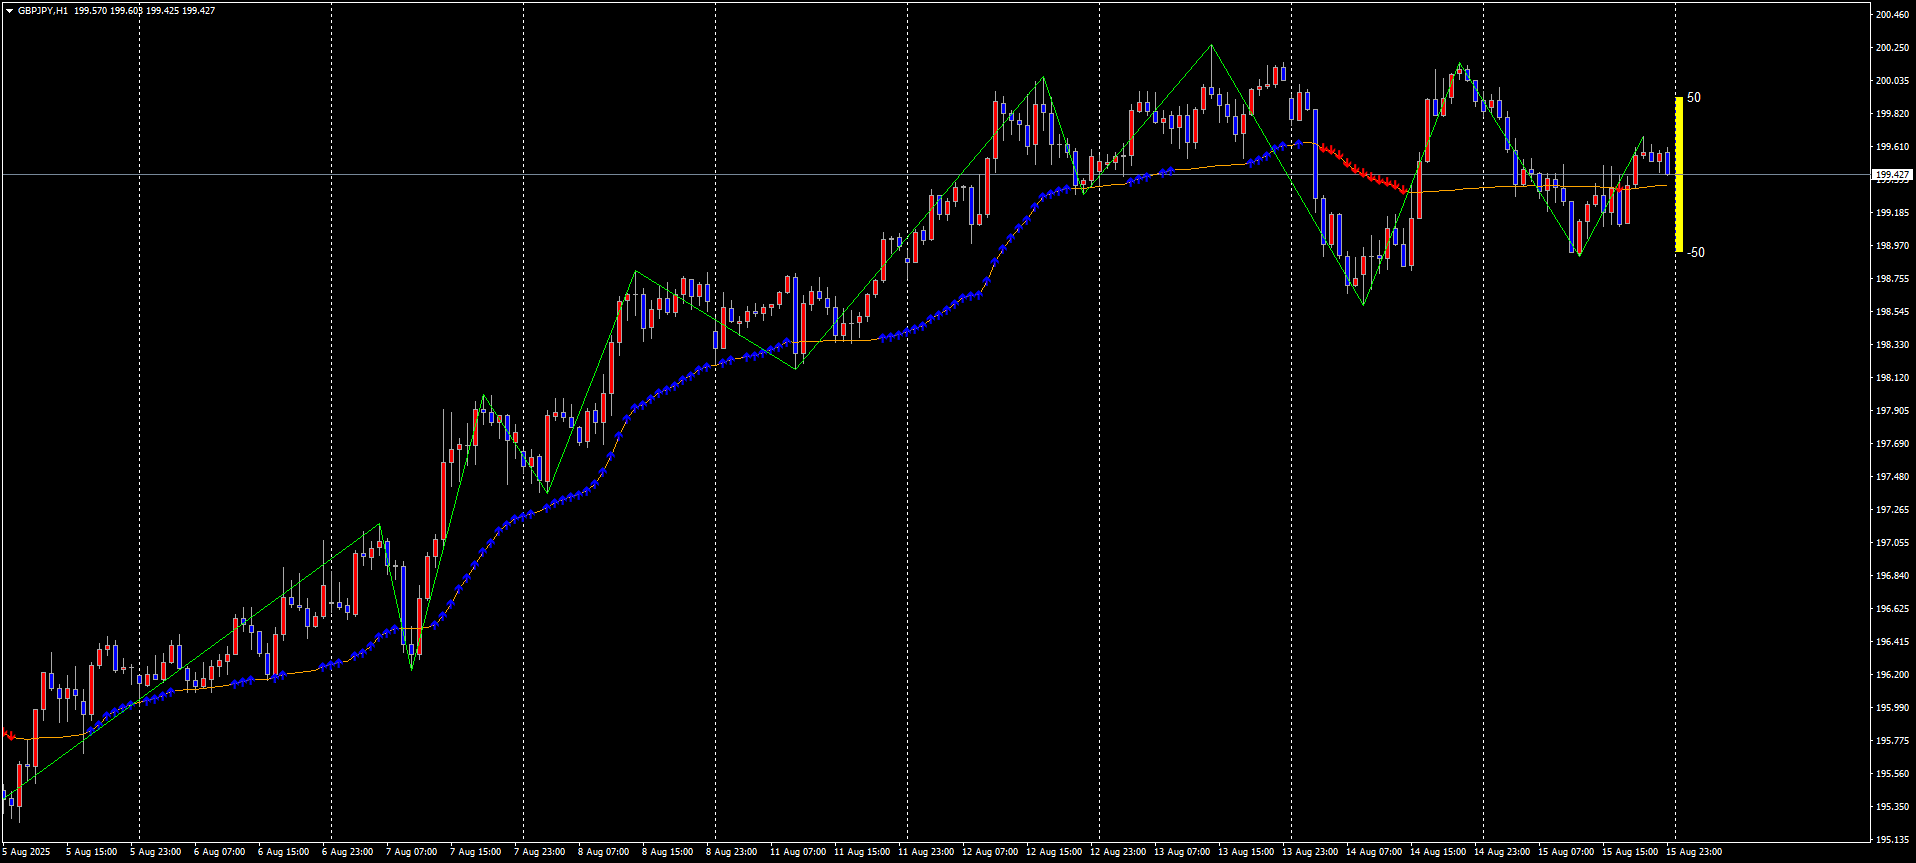Click price axis value 195.990
The width and height of the screenshot is (1916, 863).
coord(1892,708)
